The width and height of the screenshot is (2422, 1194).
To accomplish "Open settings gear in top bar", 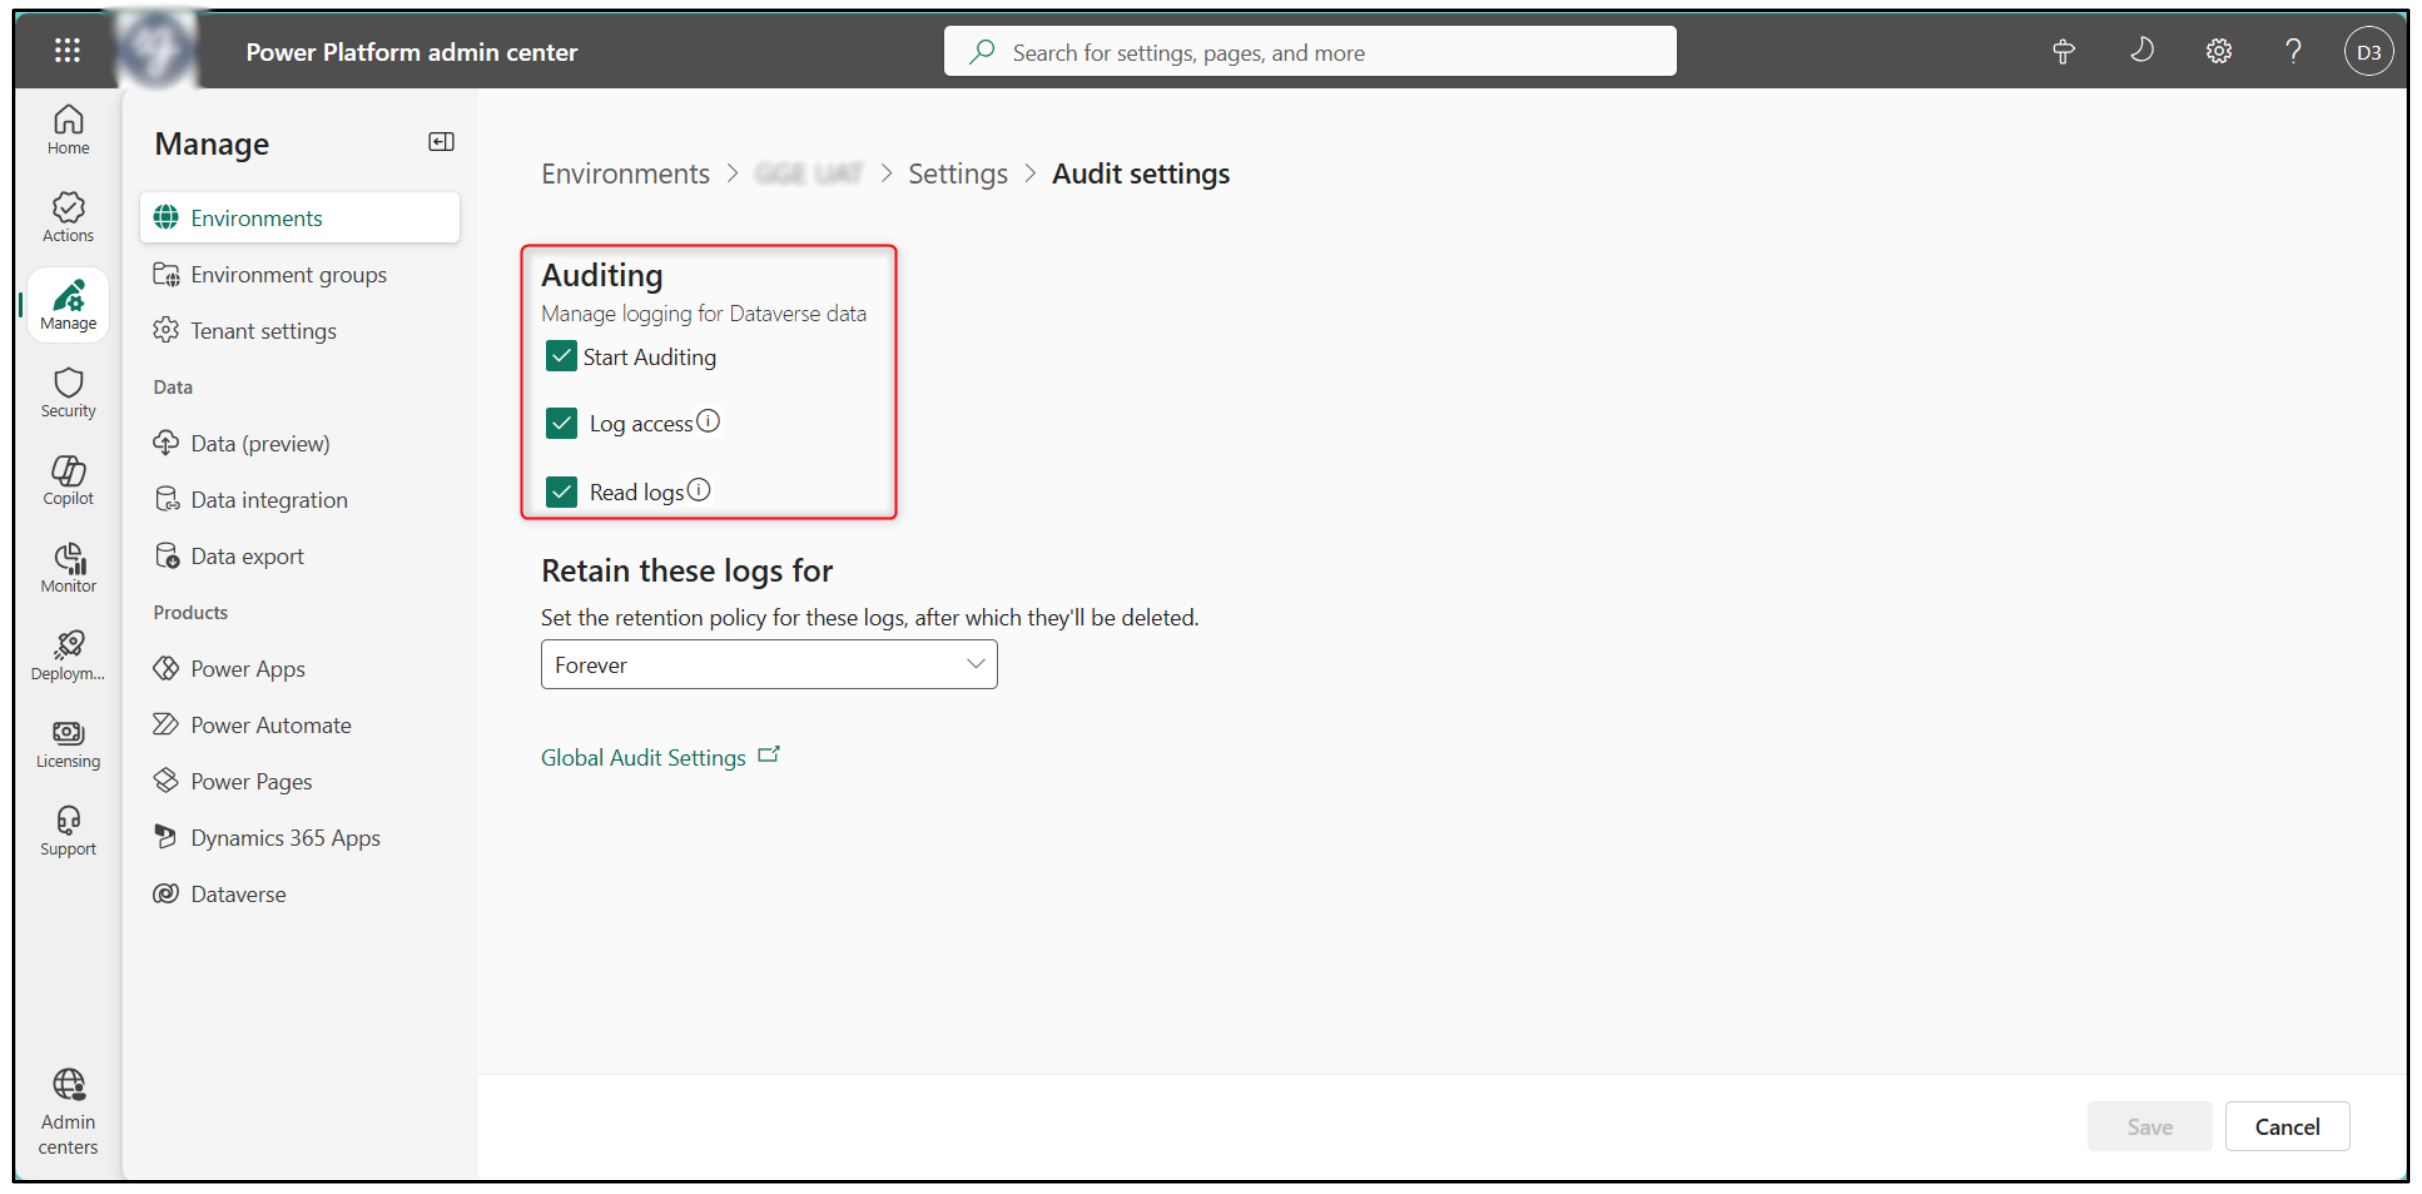I will (2218, 51).
